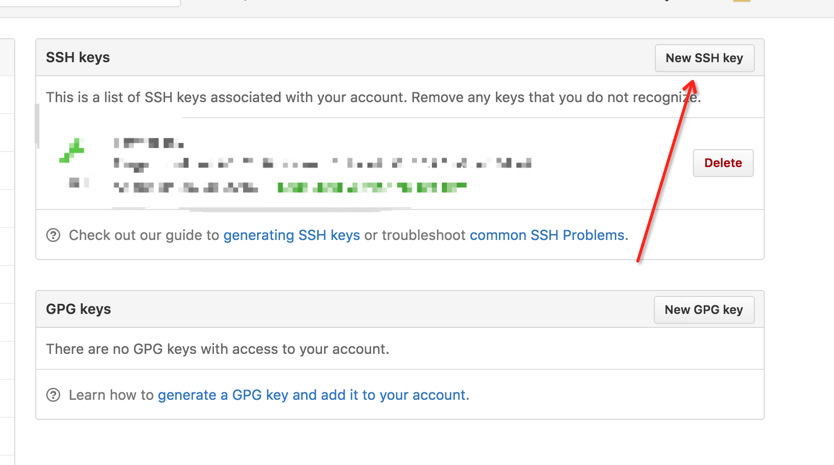Click the small gray badge under the key icon
This screenshot has width=834, height=465.
point(74,183)
